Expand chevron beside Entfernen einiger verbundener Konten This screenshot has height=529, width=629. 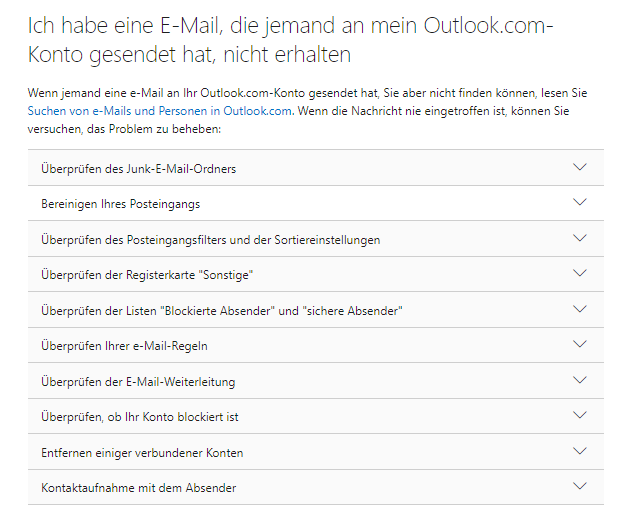click(580, 451)
